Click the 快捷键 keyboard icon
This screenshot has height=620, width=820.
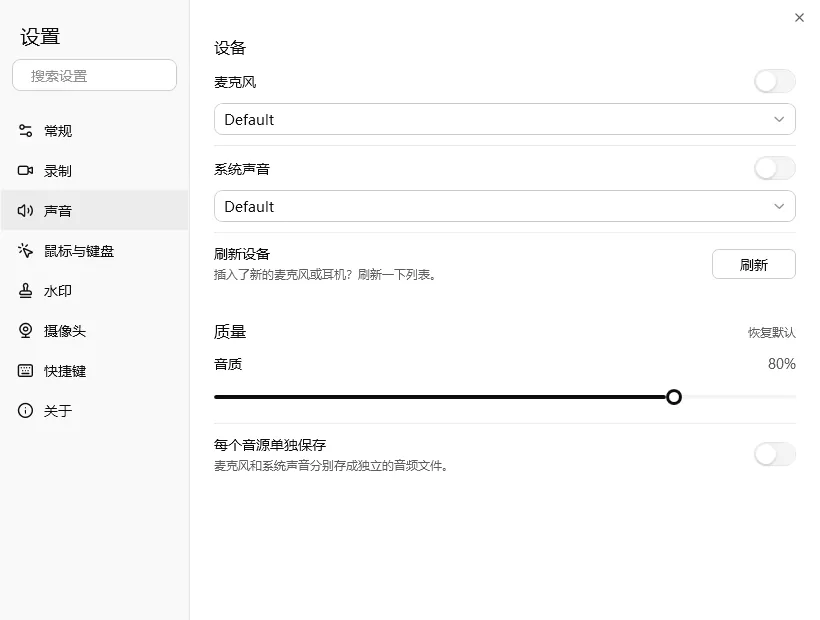pos(25,371)
